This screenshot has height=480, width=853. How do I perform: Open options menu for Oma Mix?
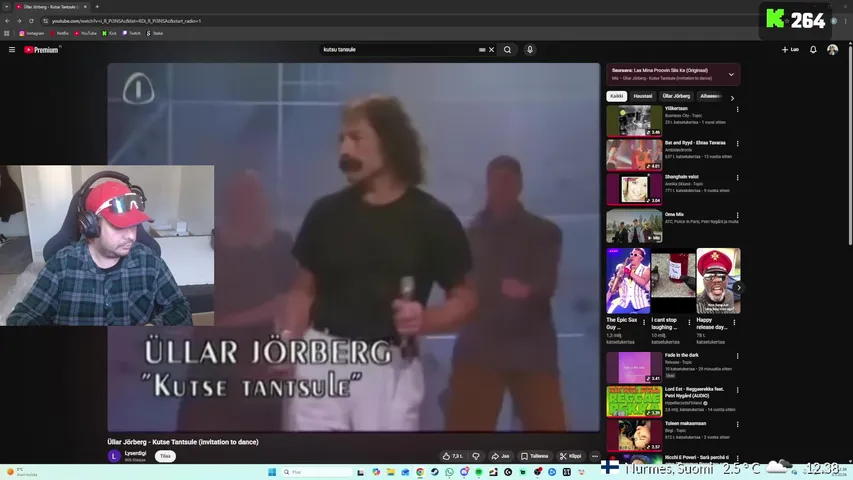tap(738, 216)
